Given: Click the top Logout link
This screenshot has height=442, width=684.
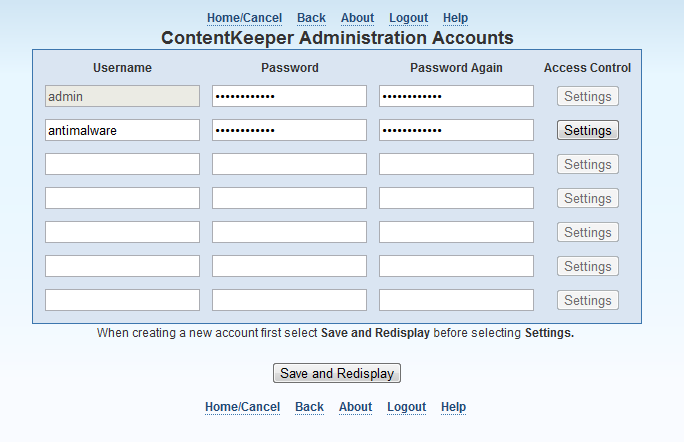Looking at the screenshot, I should pyautogui.click(x=408, y=18).
